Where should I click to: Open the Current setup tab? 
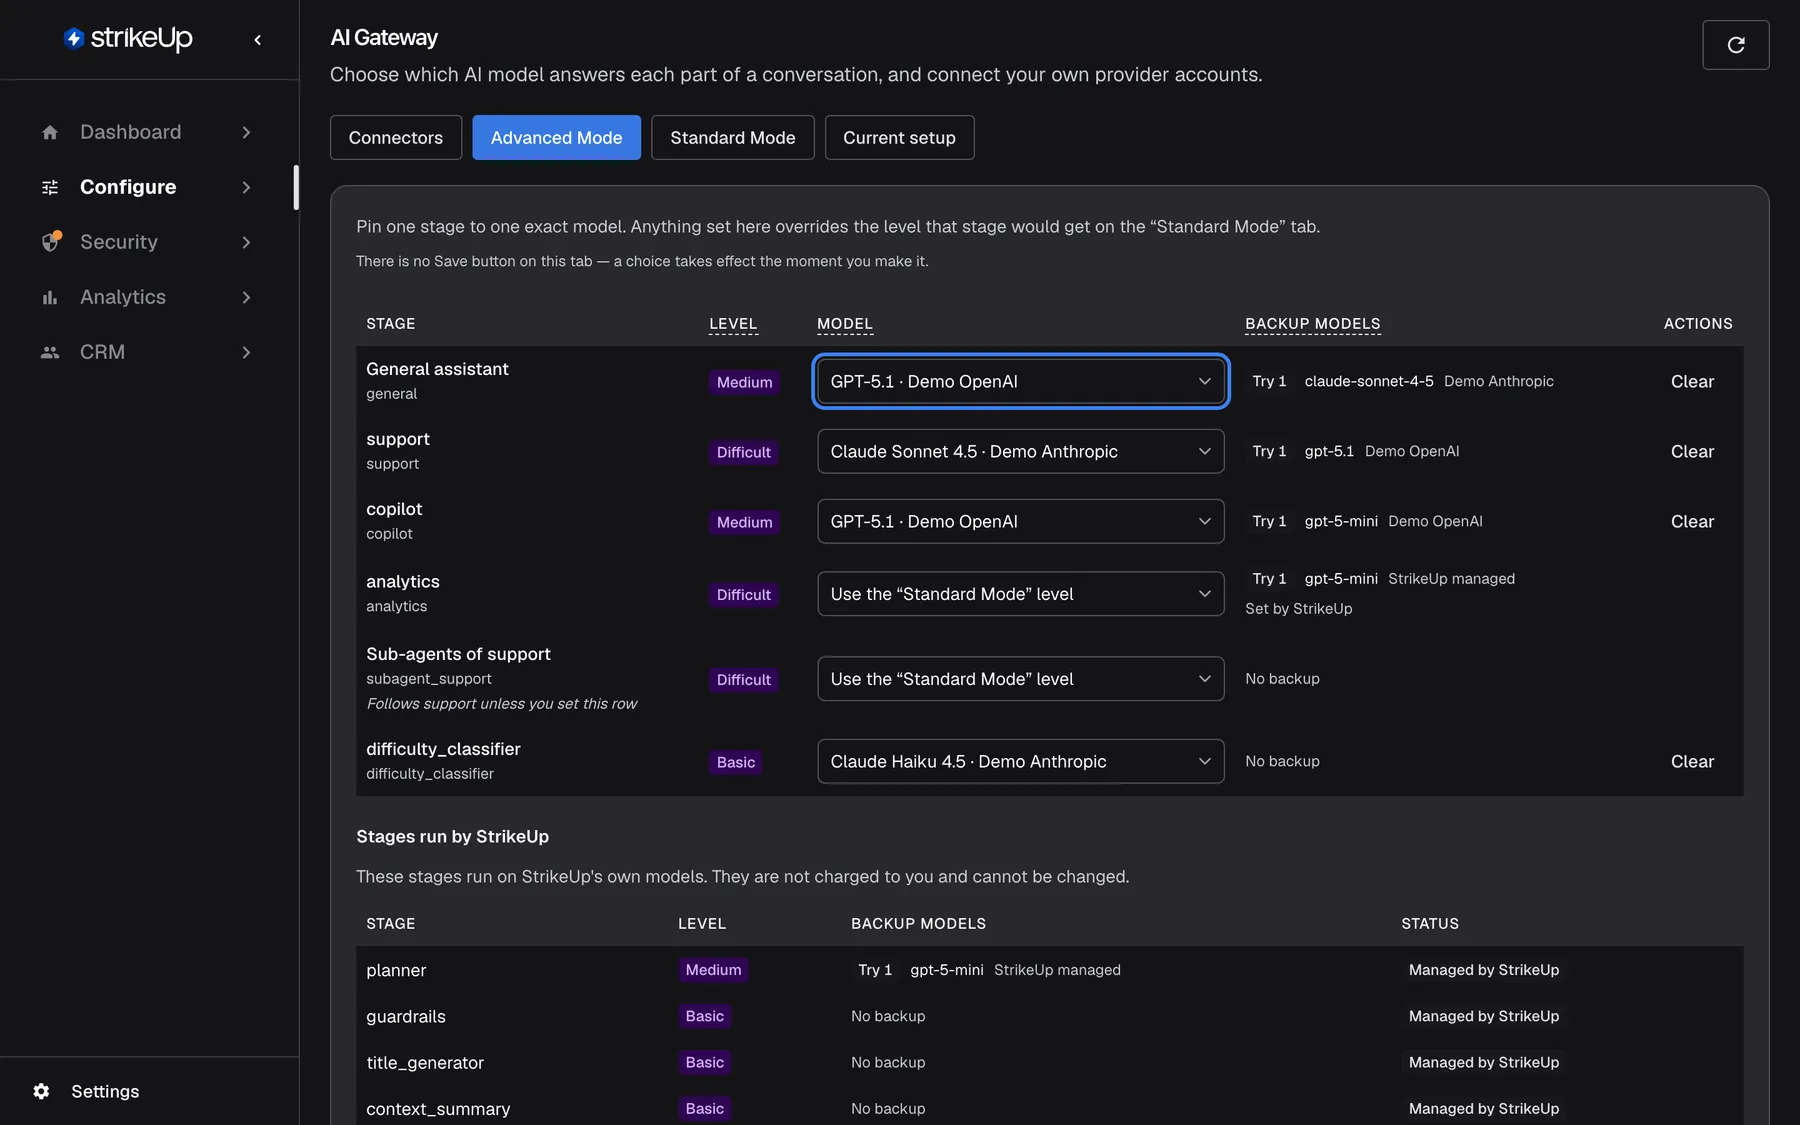[x=899, y=138]
